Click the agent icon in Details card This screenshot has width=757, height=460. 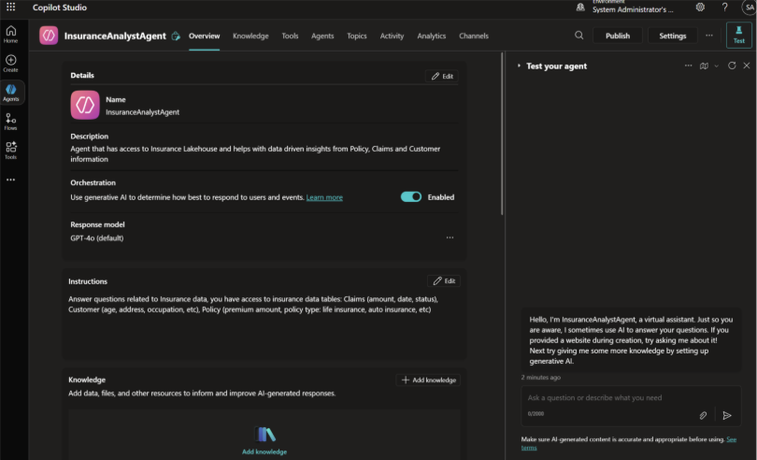point(85,105)
